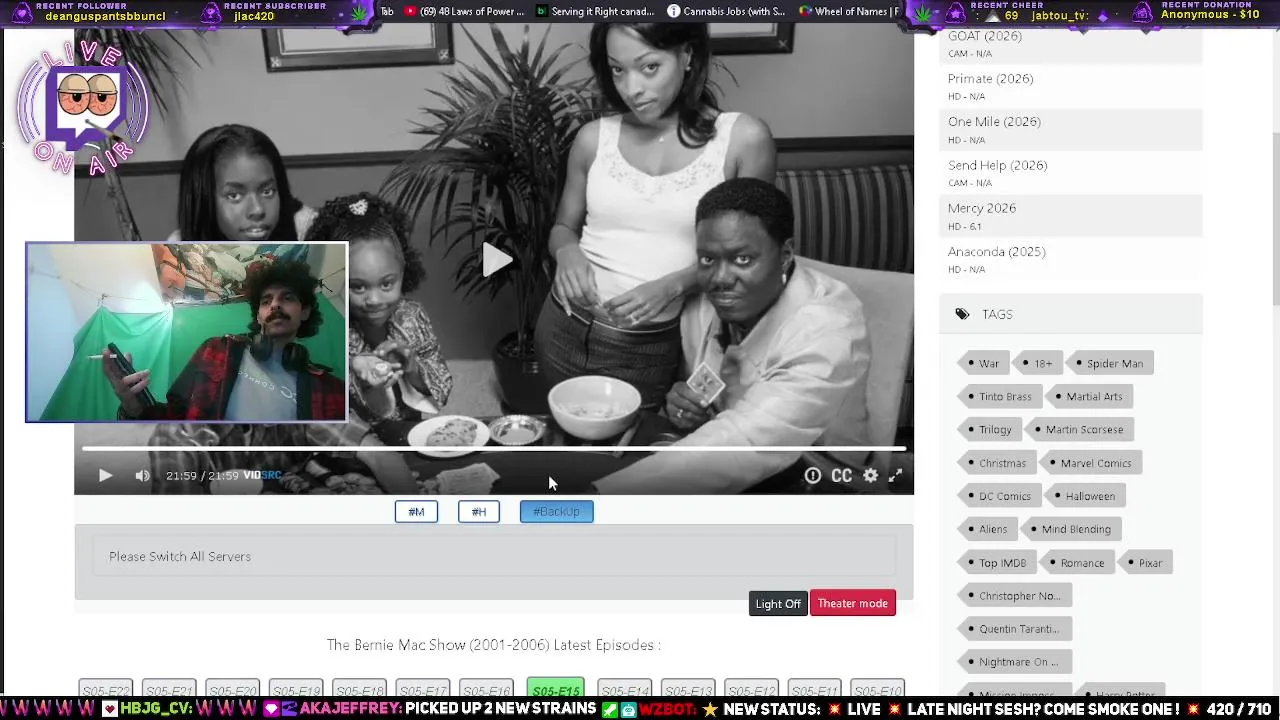
Task: Open episode S05-E14
Action: [625, 690]
